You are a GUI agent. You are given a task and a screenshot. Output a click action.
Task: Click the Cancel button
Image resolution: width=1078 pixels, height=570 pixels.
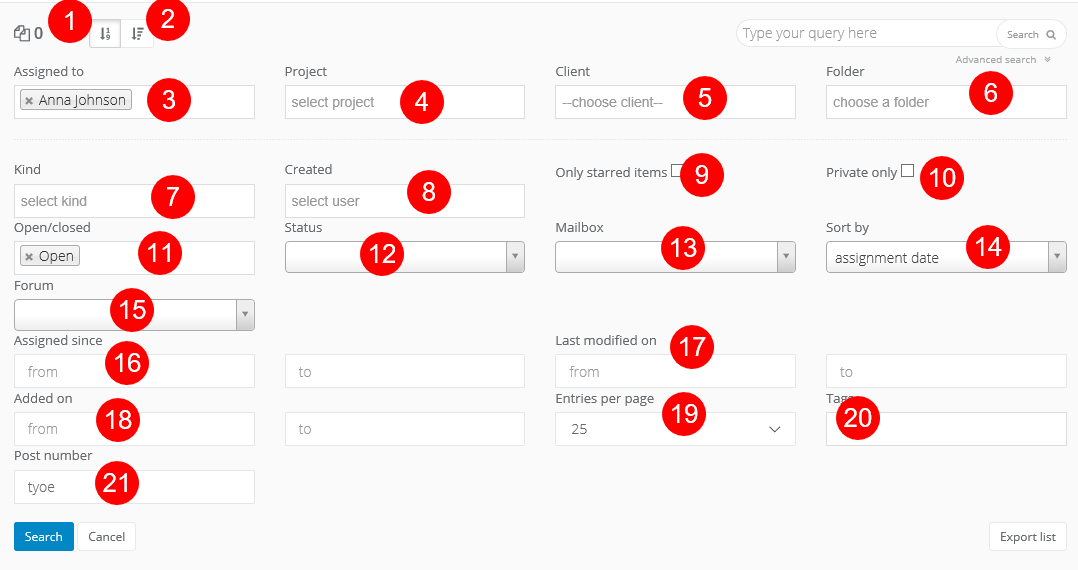[106, 537]
